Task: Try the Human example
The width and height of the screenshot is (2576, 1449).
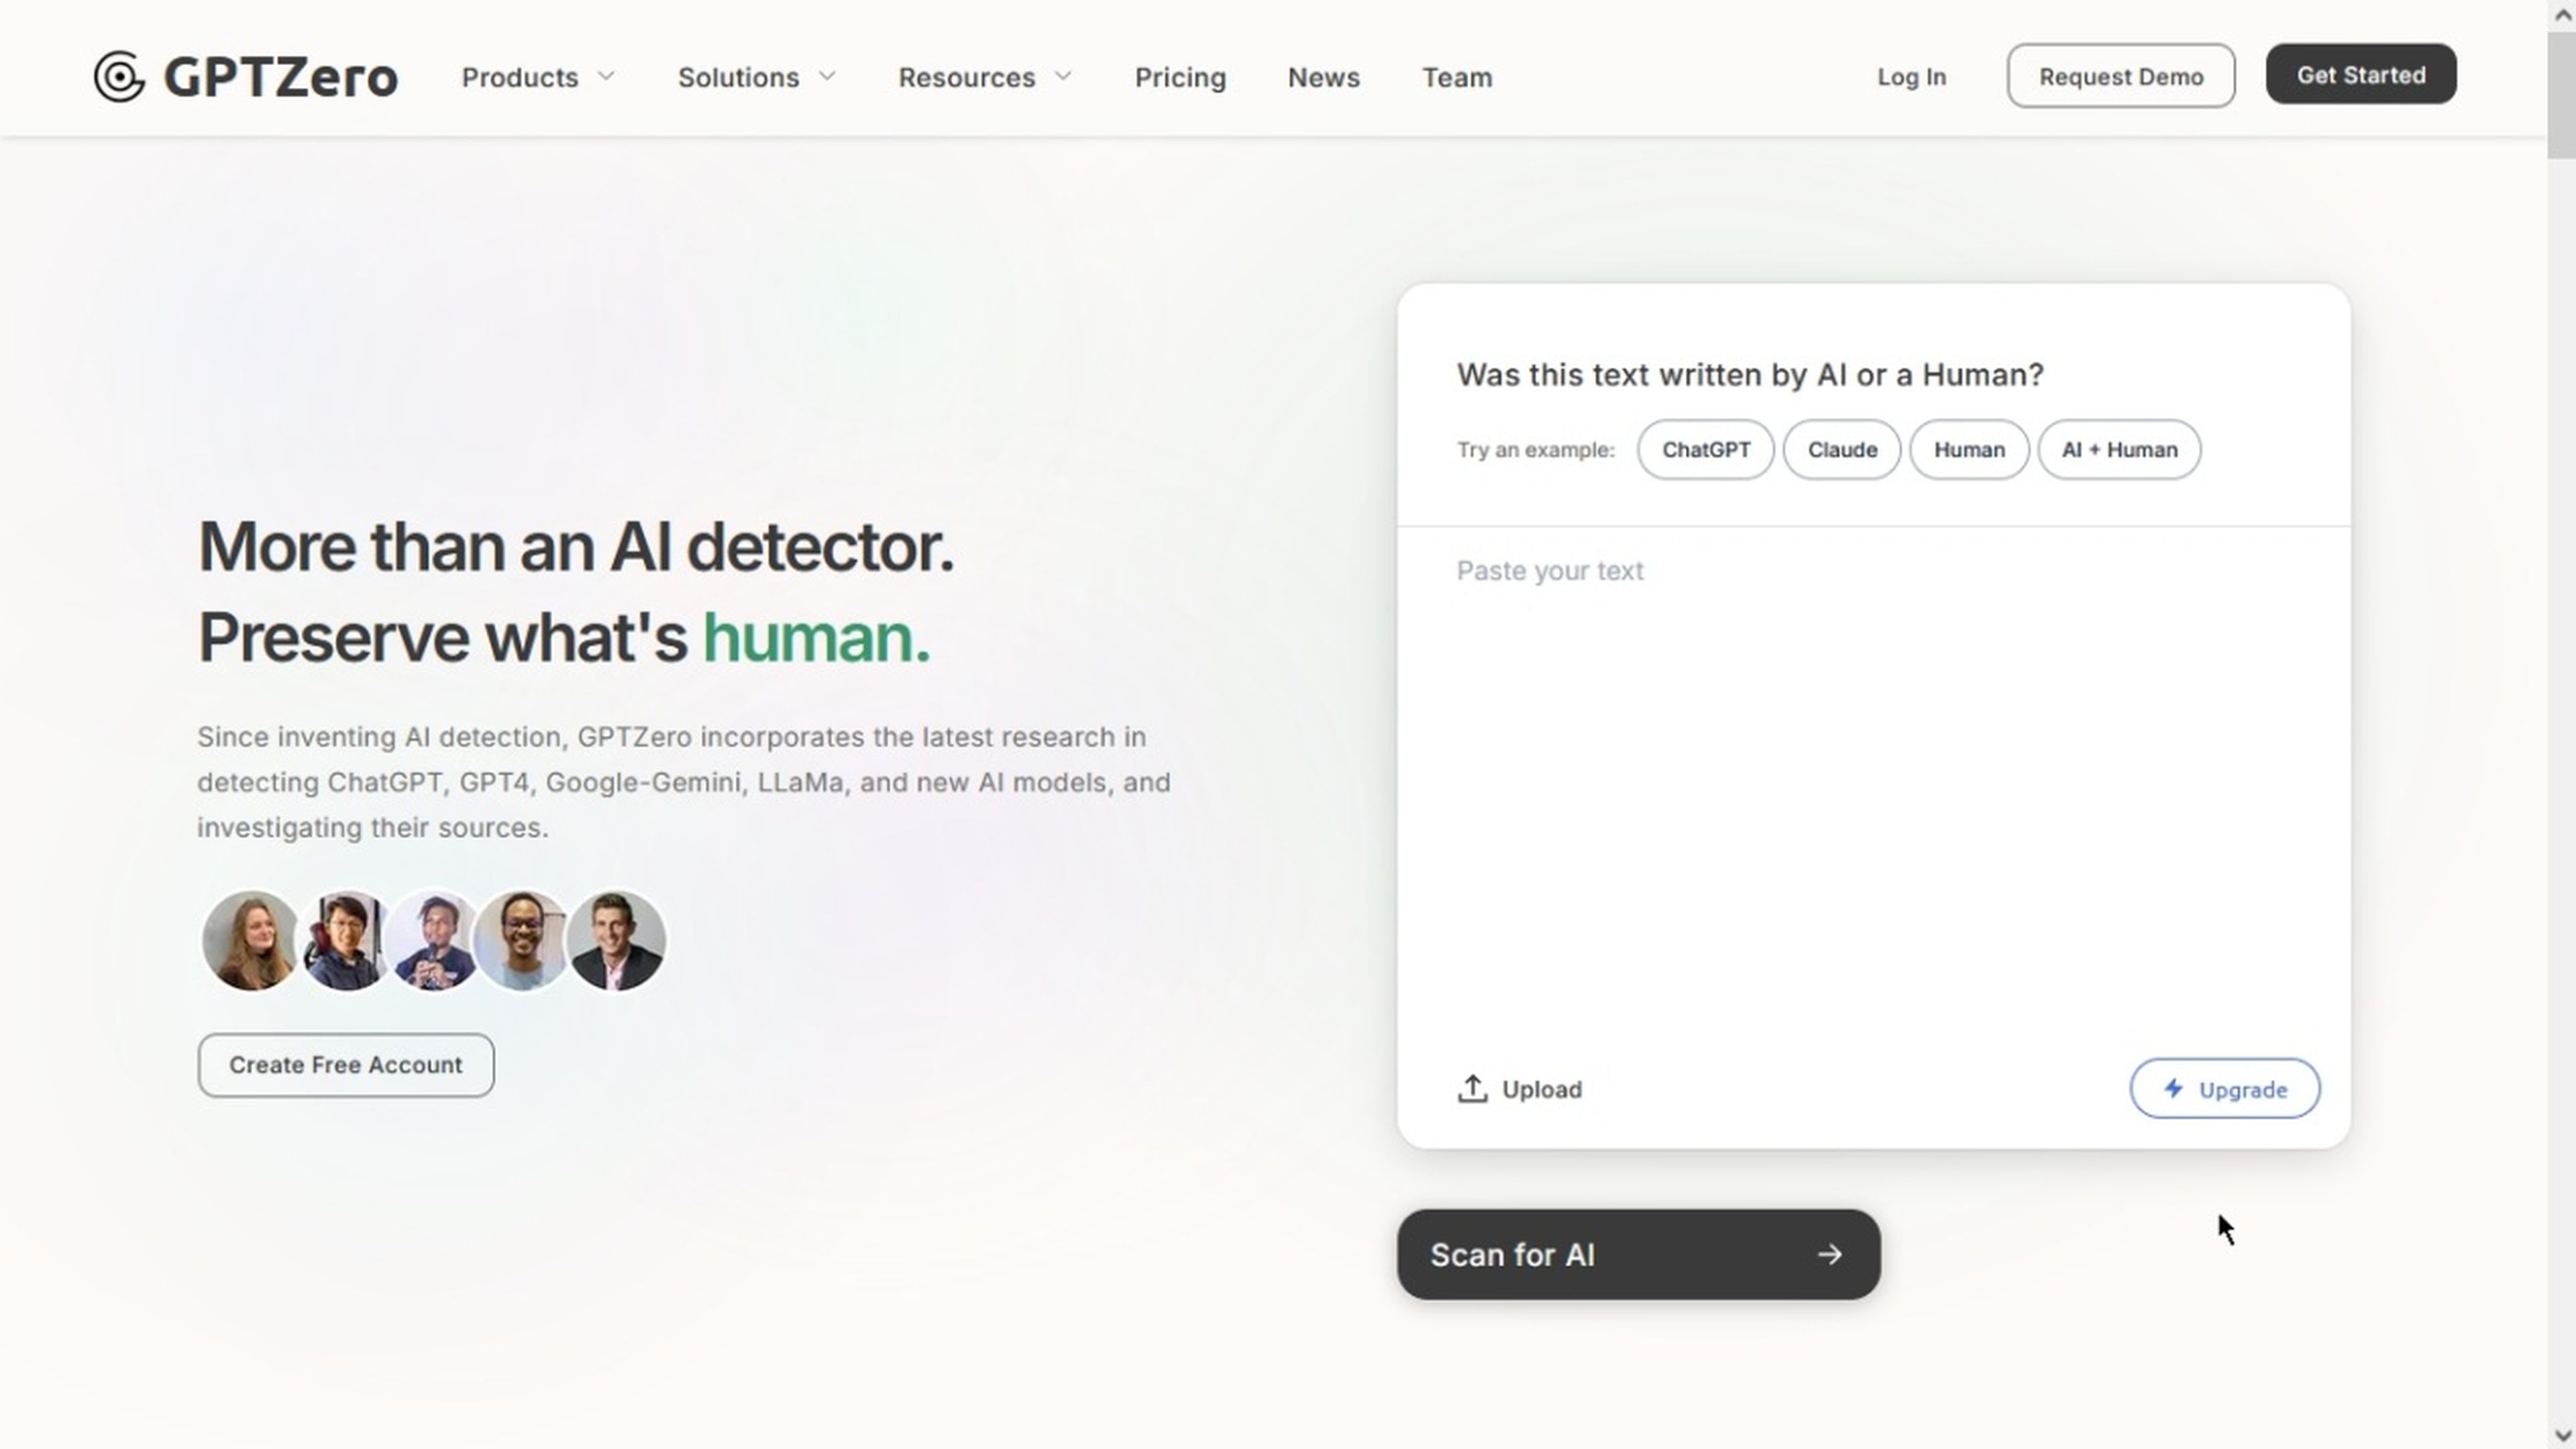Action: 1969,450
